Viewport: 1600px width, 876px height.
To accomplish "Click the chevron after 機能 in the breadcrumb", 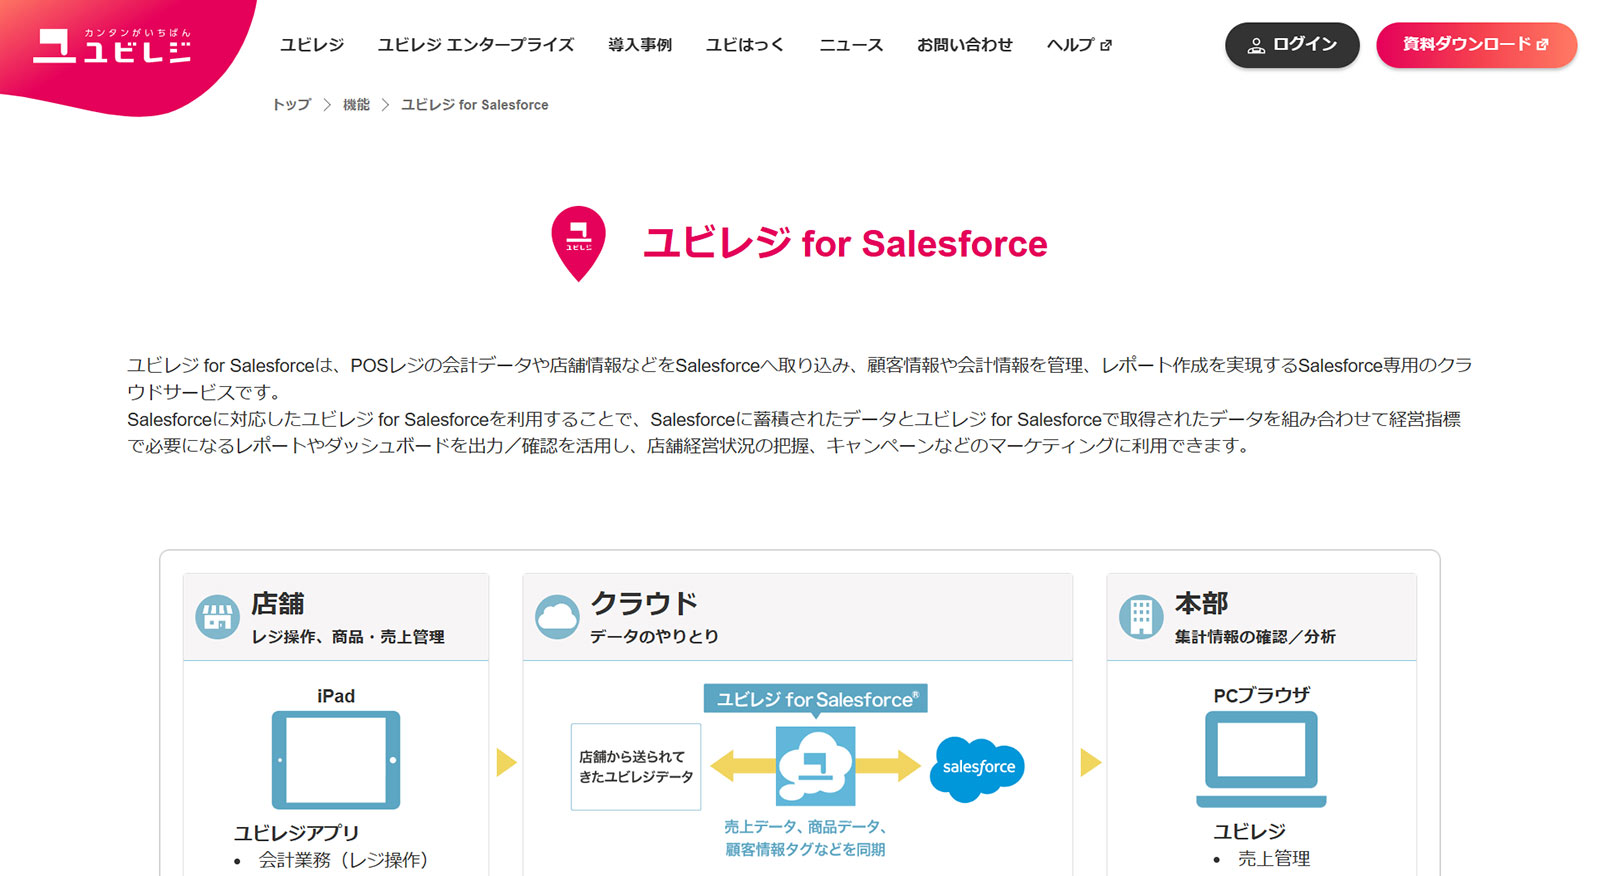I will [385, 104].
